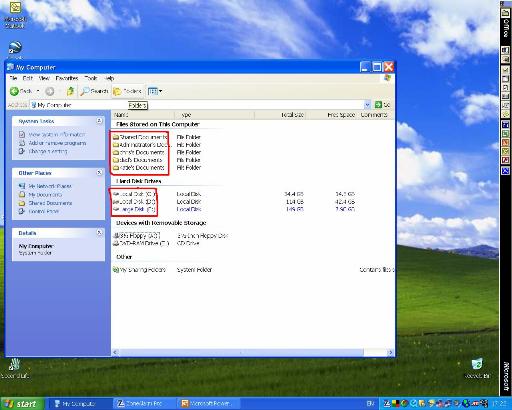Select the (F:) hard disk drive
This screenshot has width=512, height=410.
(x=134, y=209)
